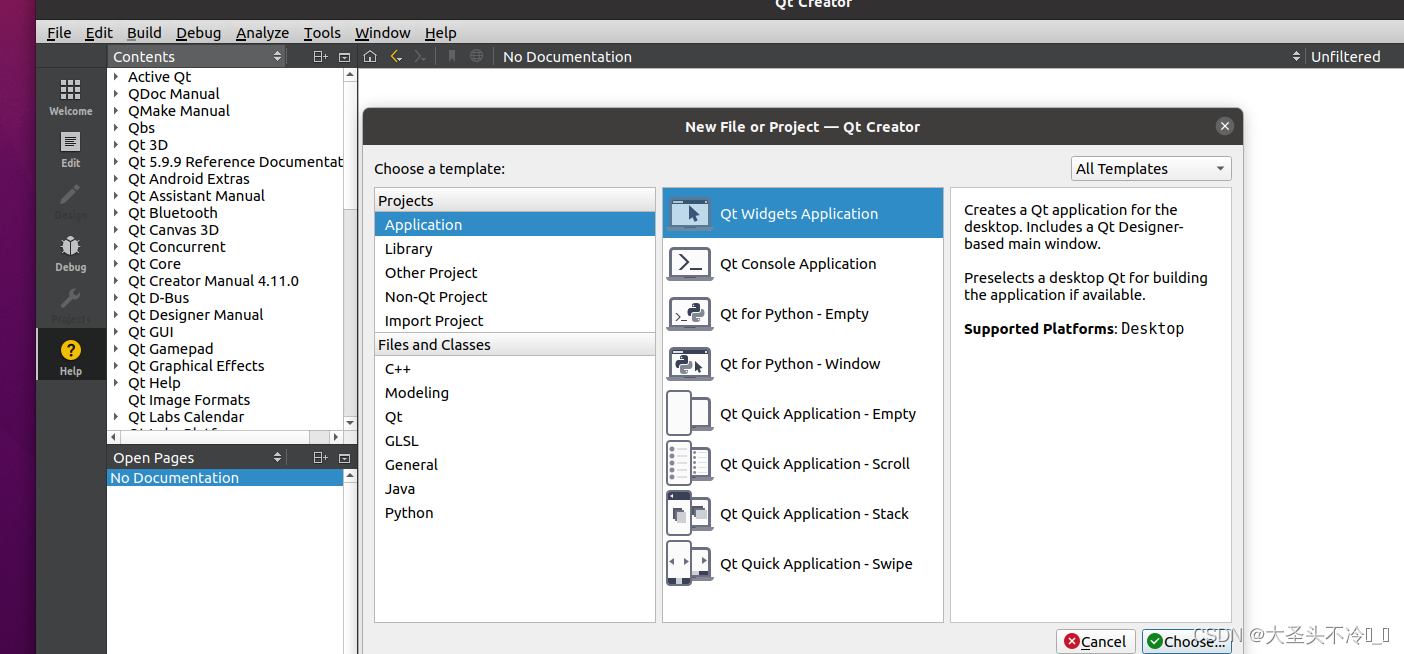The width and height of the screenshot is (1404, 654).
Task: Click the Choose... button
Action: click(1187, 641)
